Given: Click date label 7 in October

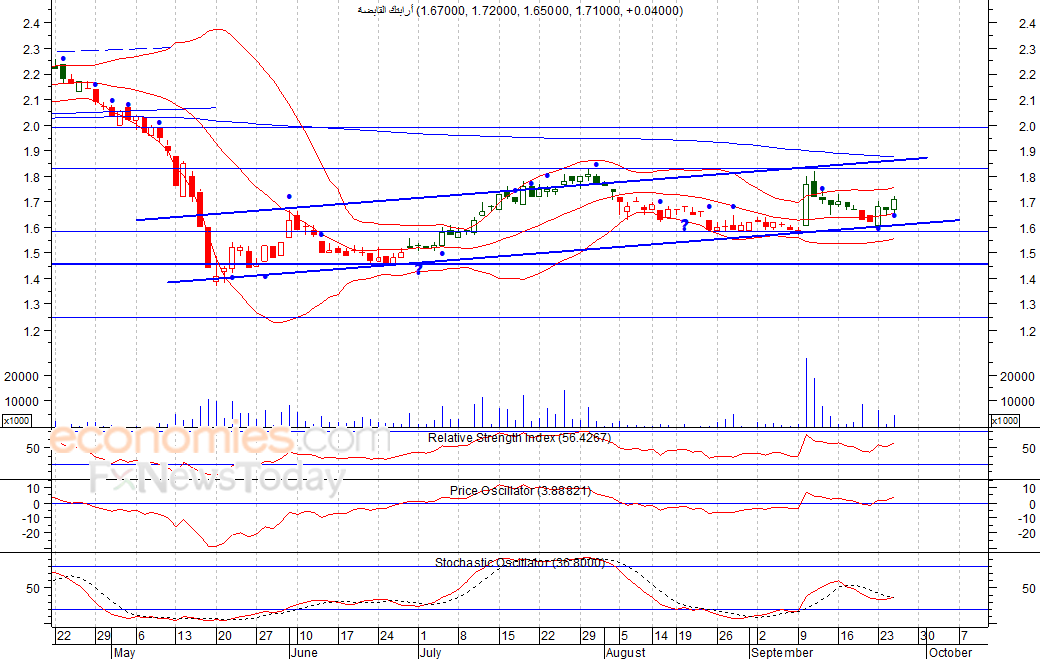Looking at the screenshot, I should [x=965, y=636].
